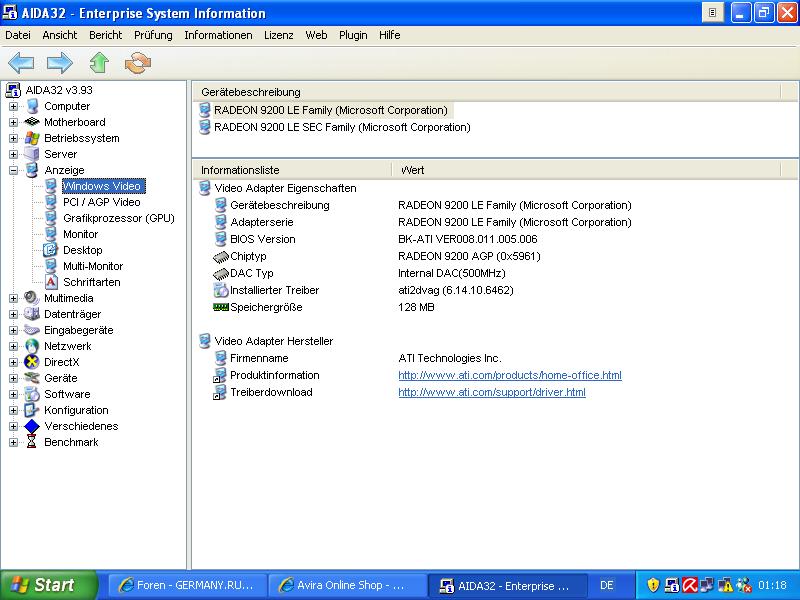Click the Treiberdownload shortcut icon

point(220,392)
